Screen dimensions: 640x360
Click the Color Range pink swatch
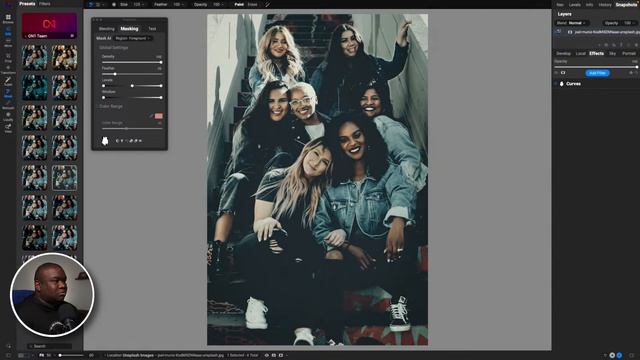point(159,116)
